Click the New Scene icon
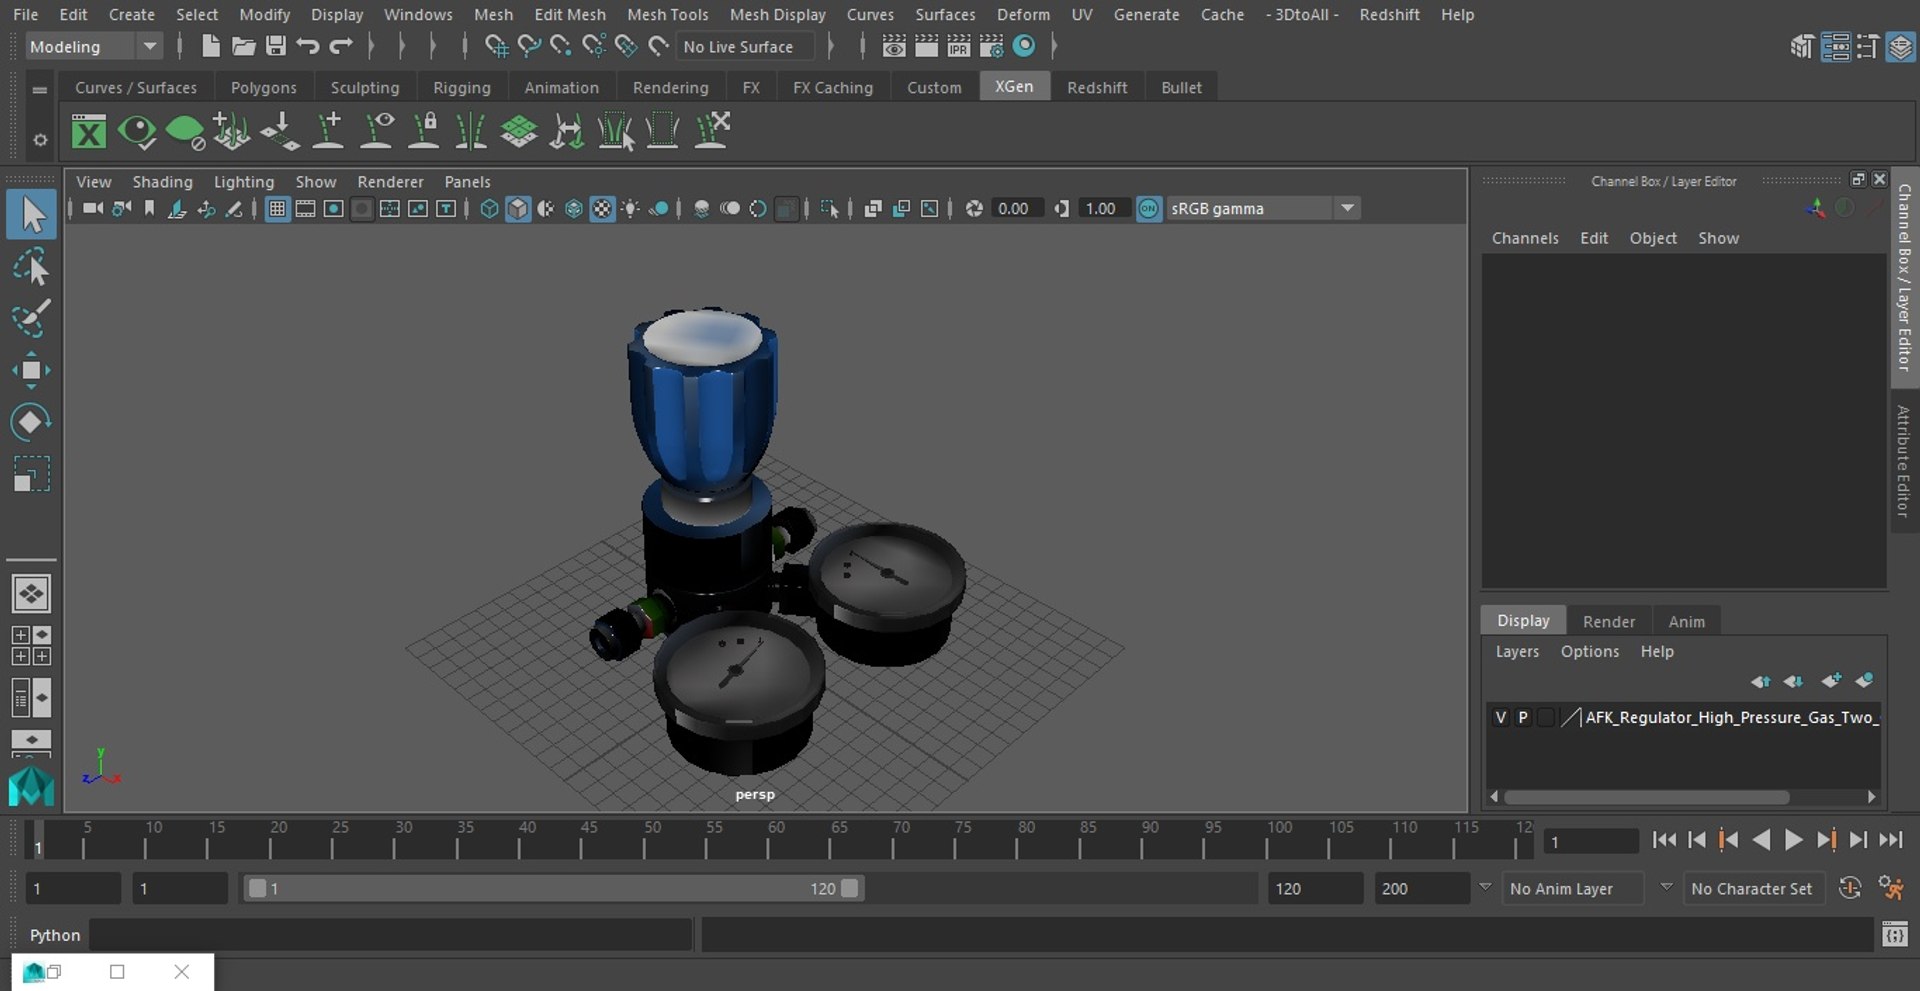This screenshot has width=1920, height=991. tap(210, 46)
